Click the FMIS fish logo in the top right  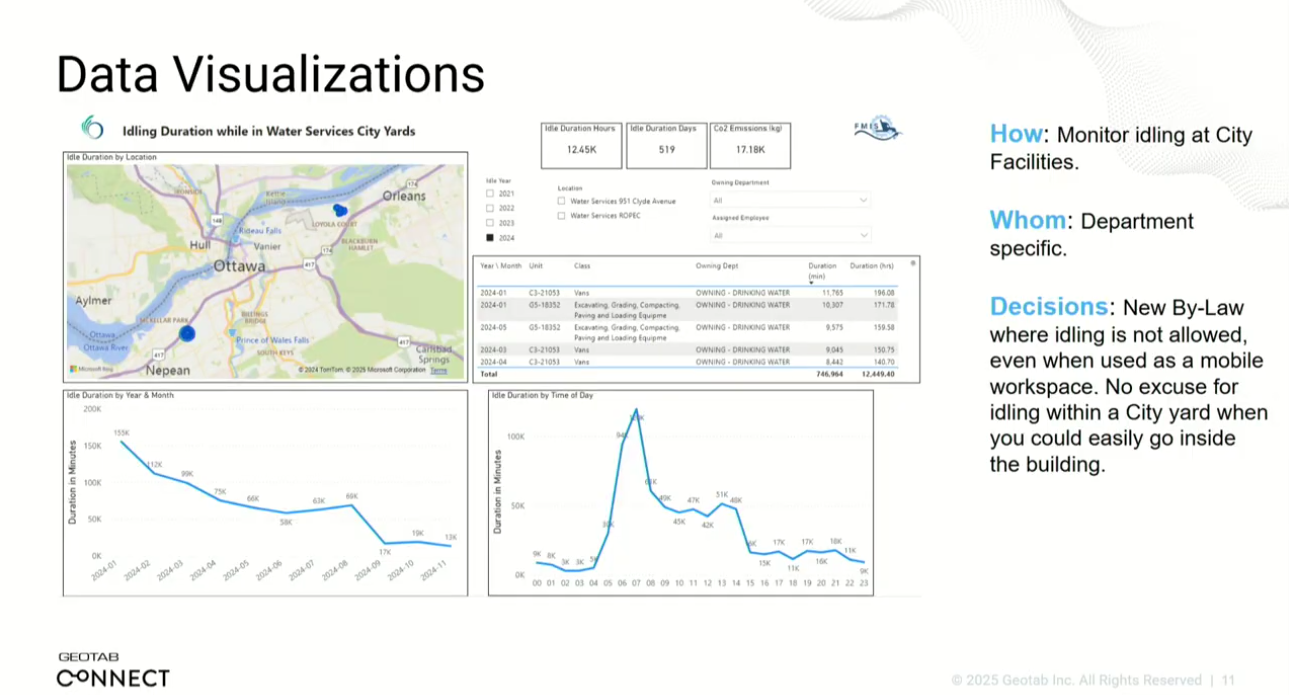click(878, 128)
